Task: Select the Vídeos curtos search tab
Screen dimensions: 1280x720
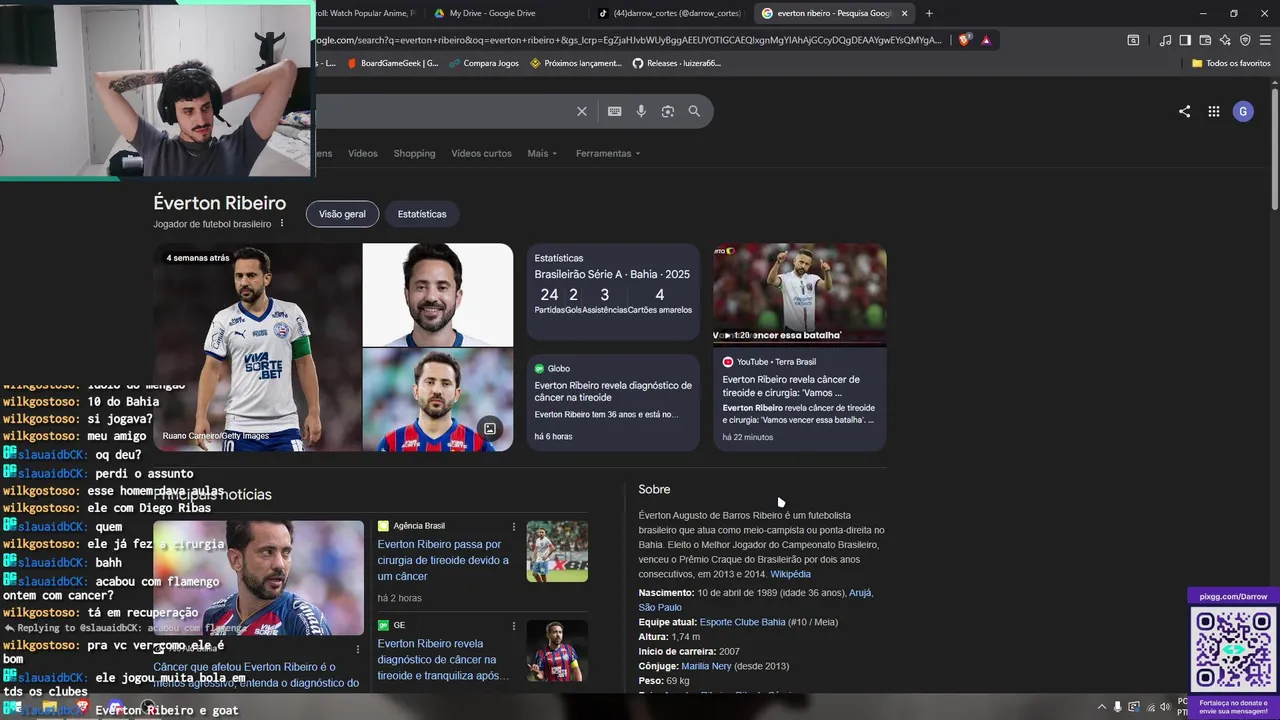Action: click(x=481, y=153)
